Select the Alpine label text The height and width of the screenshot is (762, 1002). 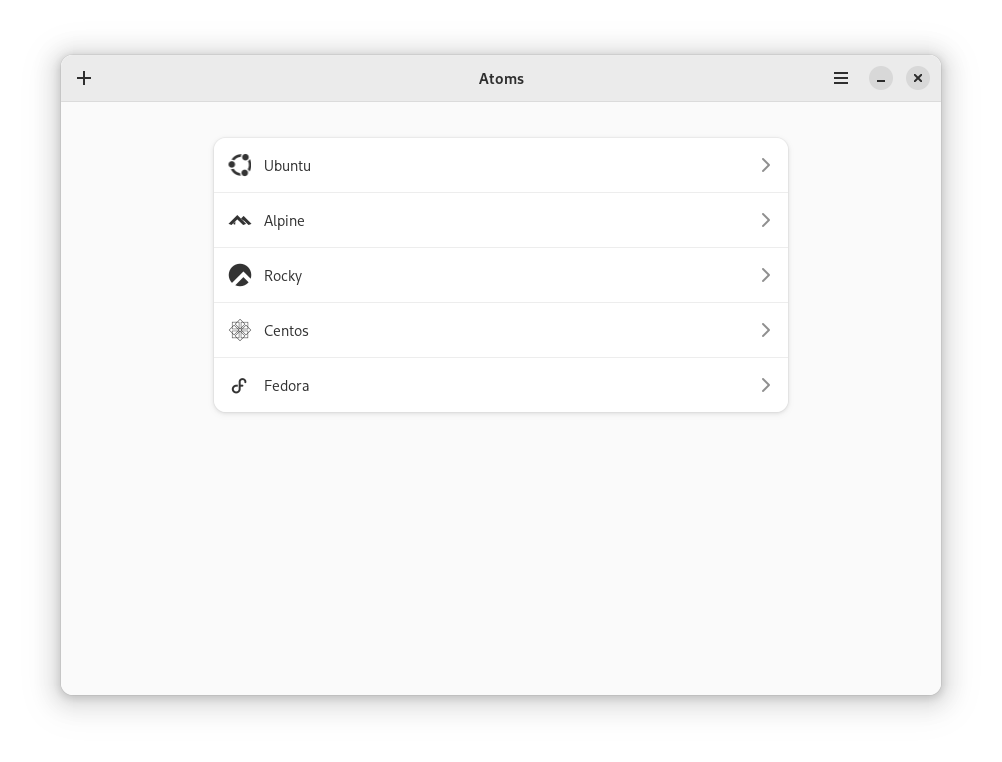click(284, 221)
